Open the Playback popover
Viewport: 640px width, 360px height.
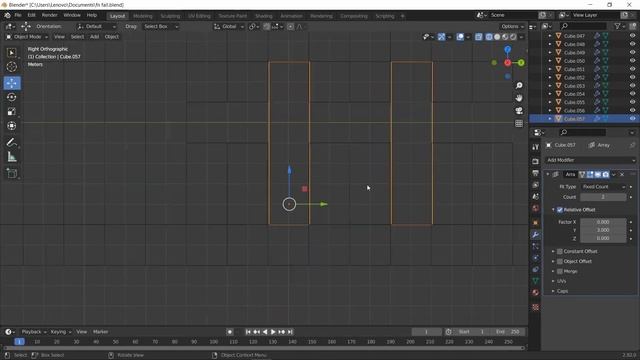[33, 332]
